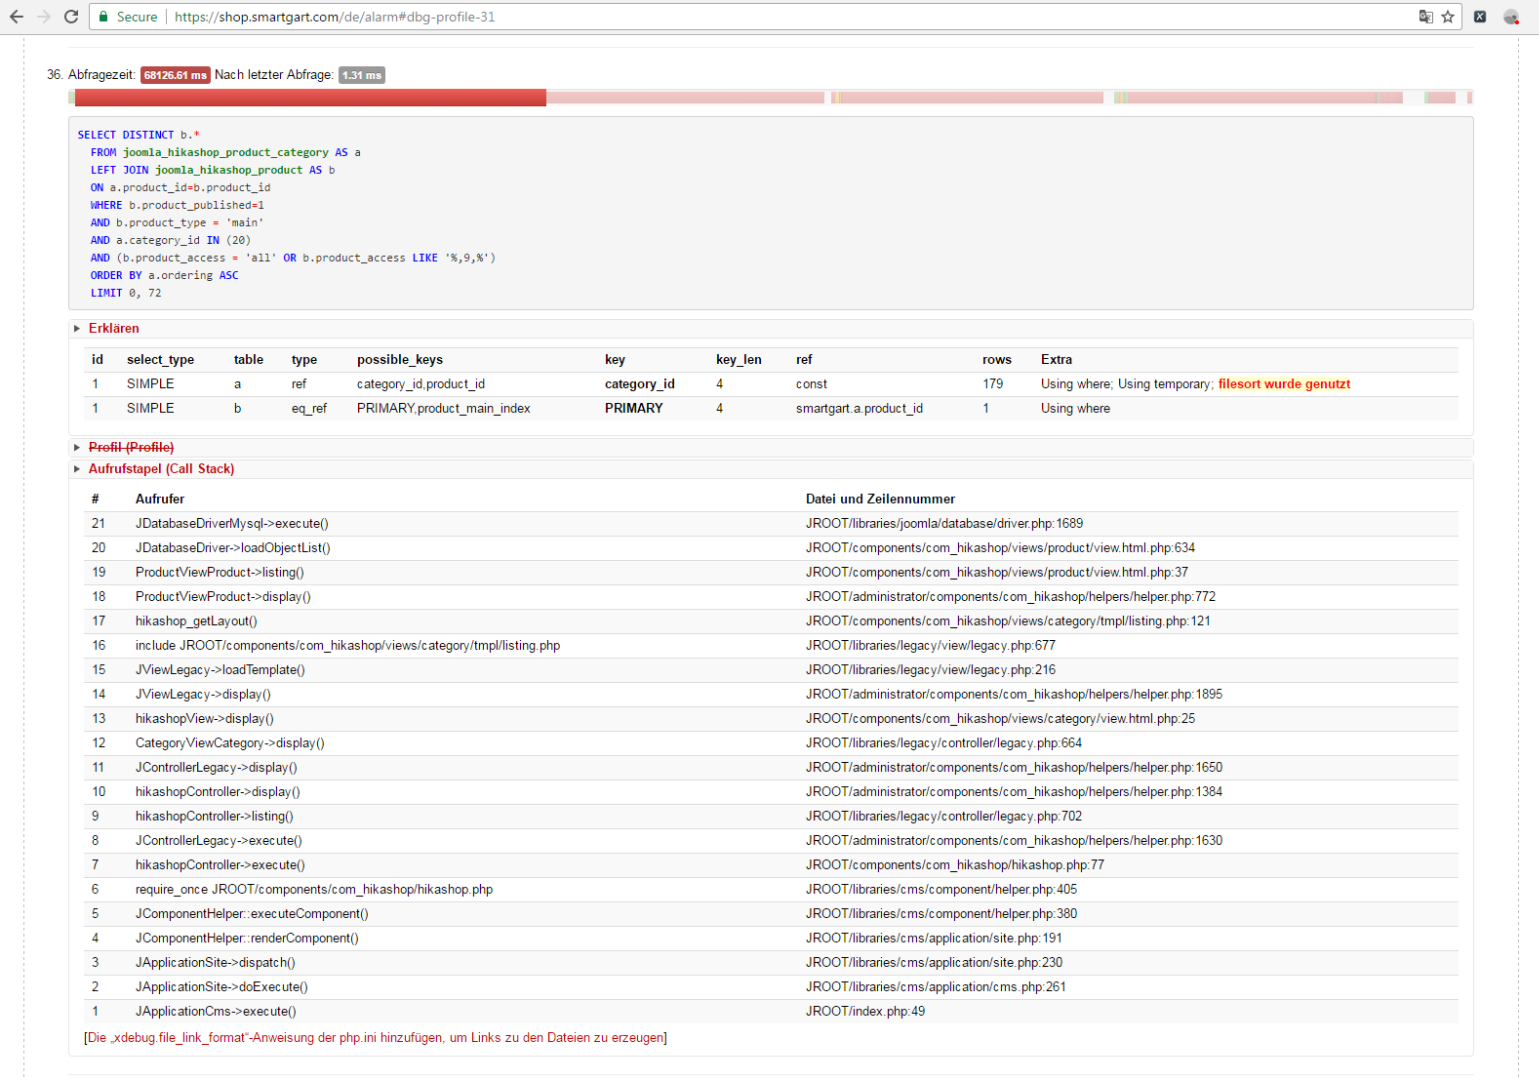This screenshot has width=1539, height=1080.
Task: Collapse the Aufrufstapel (Call Stack) section
Action: pos(160,469)
